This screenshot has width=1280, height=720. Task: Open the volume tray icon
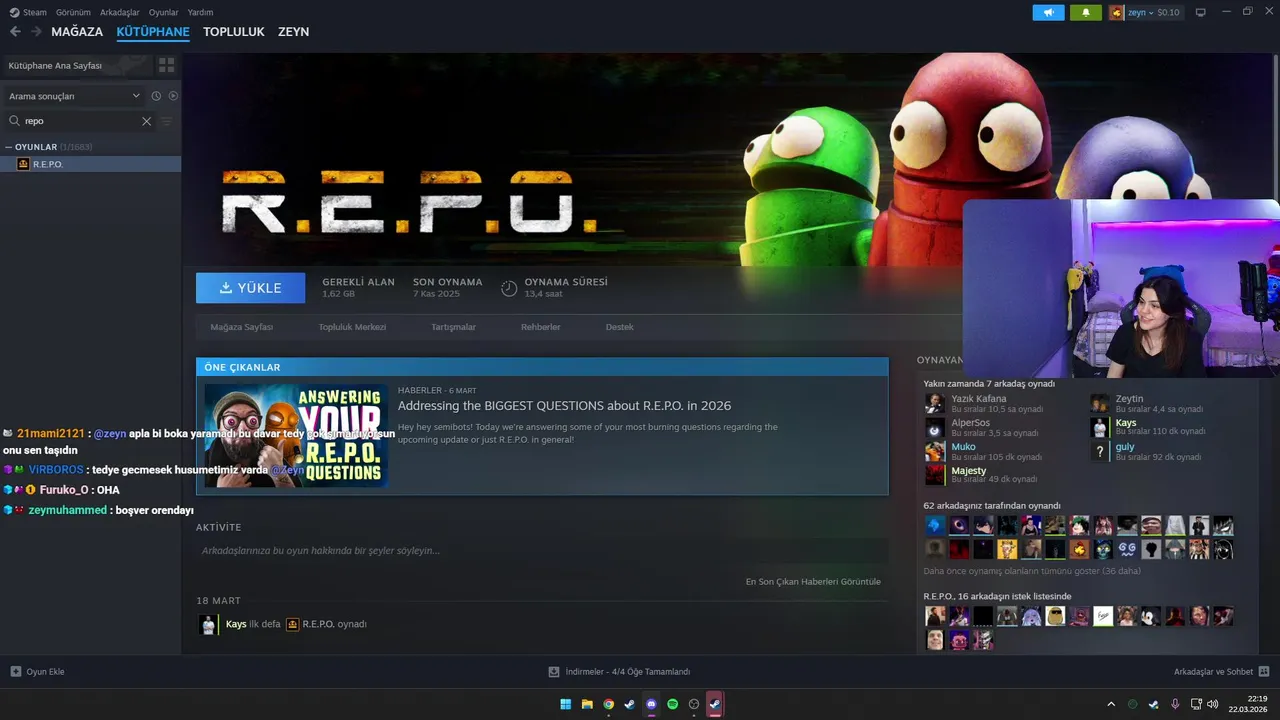pos(1213,704)
